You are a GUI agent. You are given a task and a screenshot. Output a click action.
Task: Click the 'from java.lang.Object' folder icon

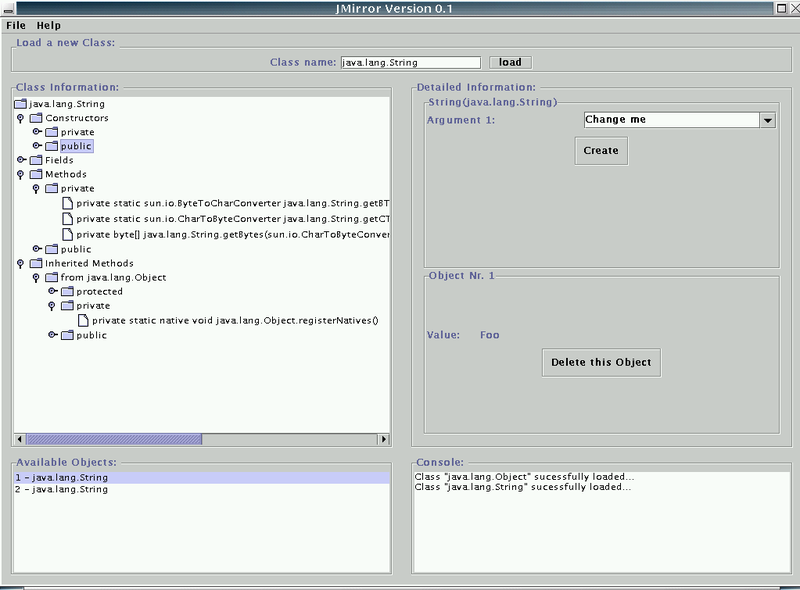[x=52, y=278]
